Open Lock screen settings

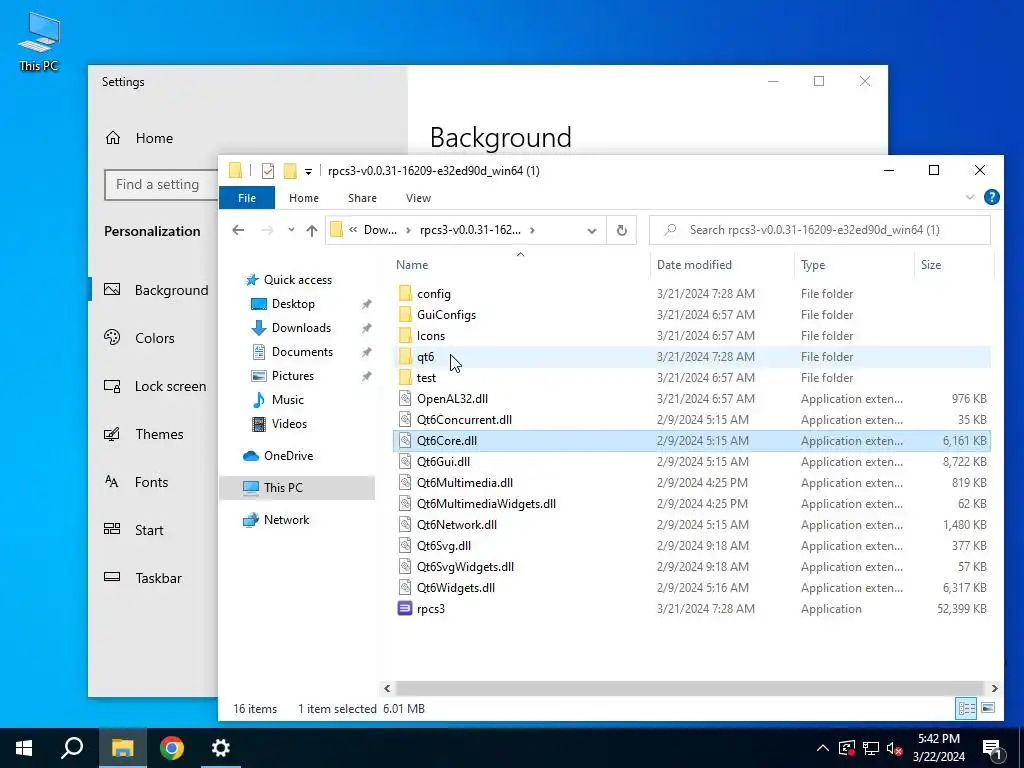pos(170,386)
